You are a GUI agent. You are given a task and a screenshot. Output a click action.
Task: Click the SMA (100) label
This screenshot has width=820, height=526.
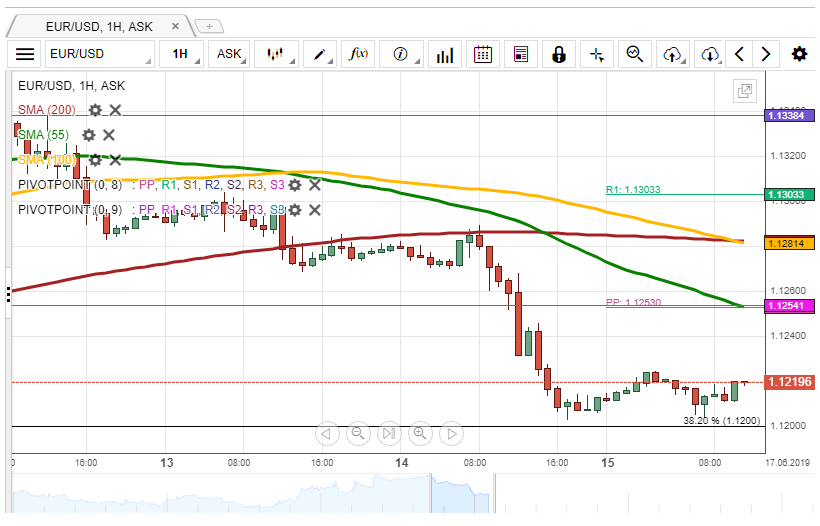[x=47, y=160]
